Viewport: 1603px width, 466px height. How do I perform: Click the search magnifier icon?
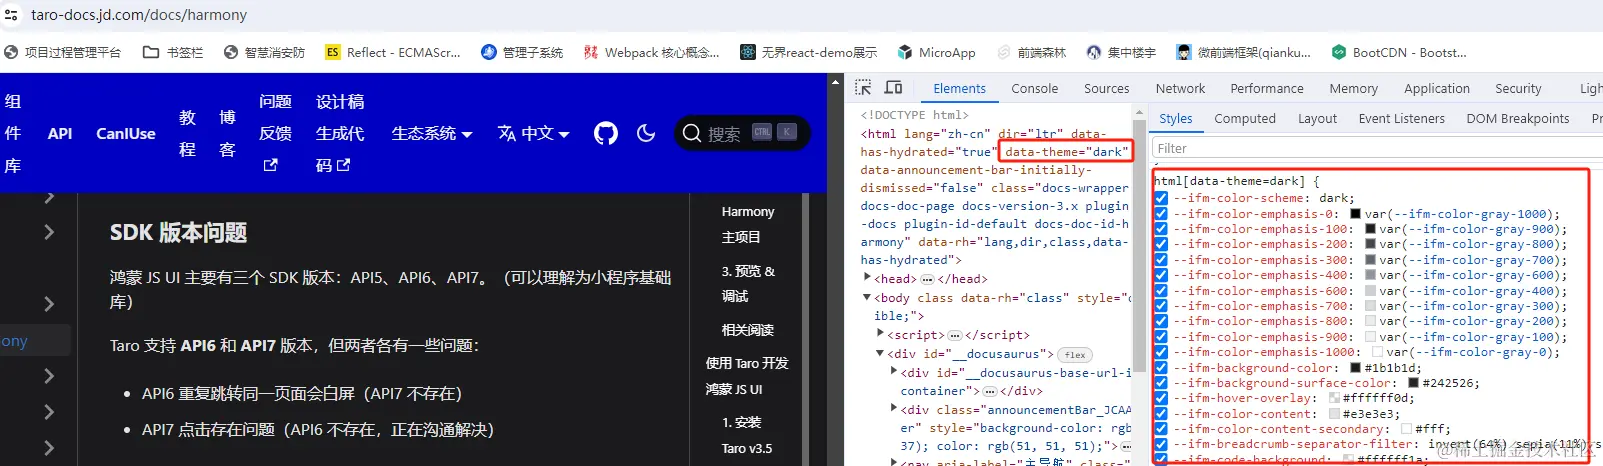pyautogui.click(x=691, y=133)
